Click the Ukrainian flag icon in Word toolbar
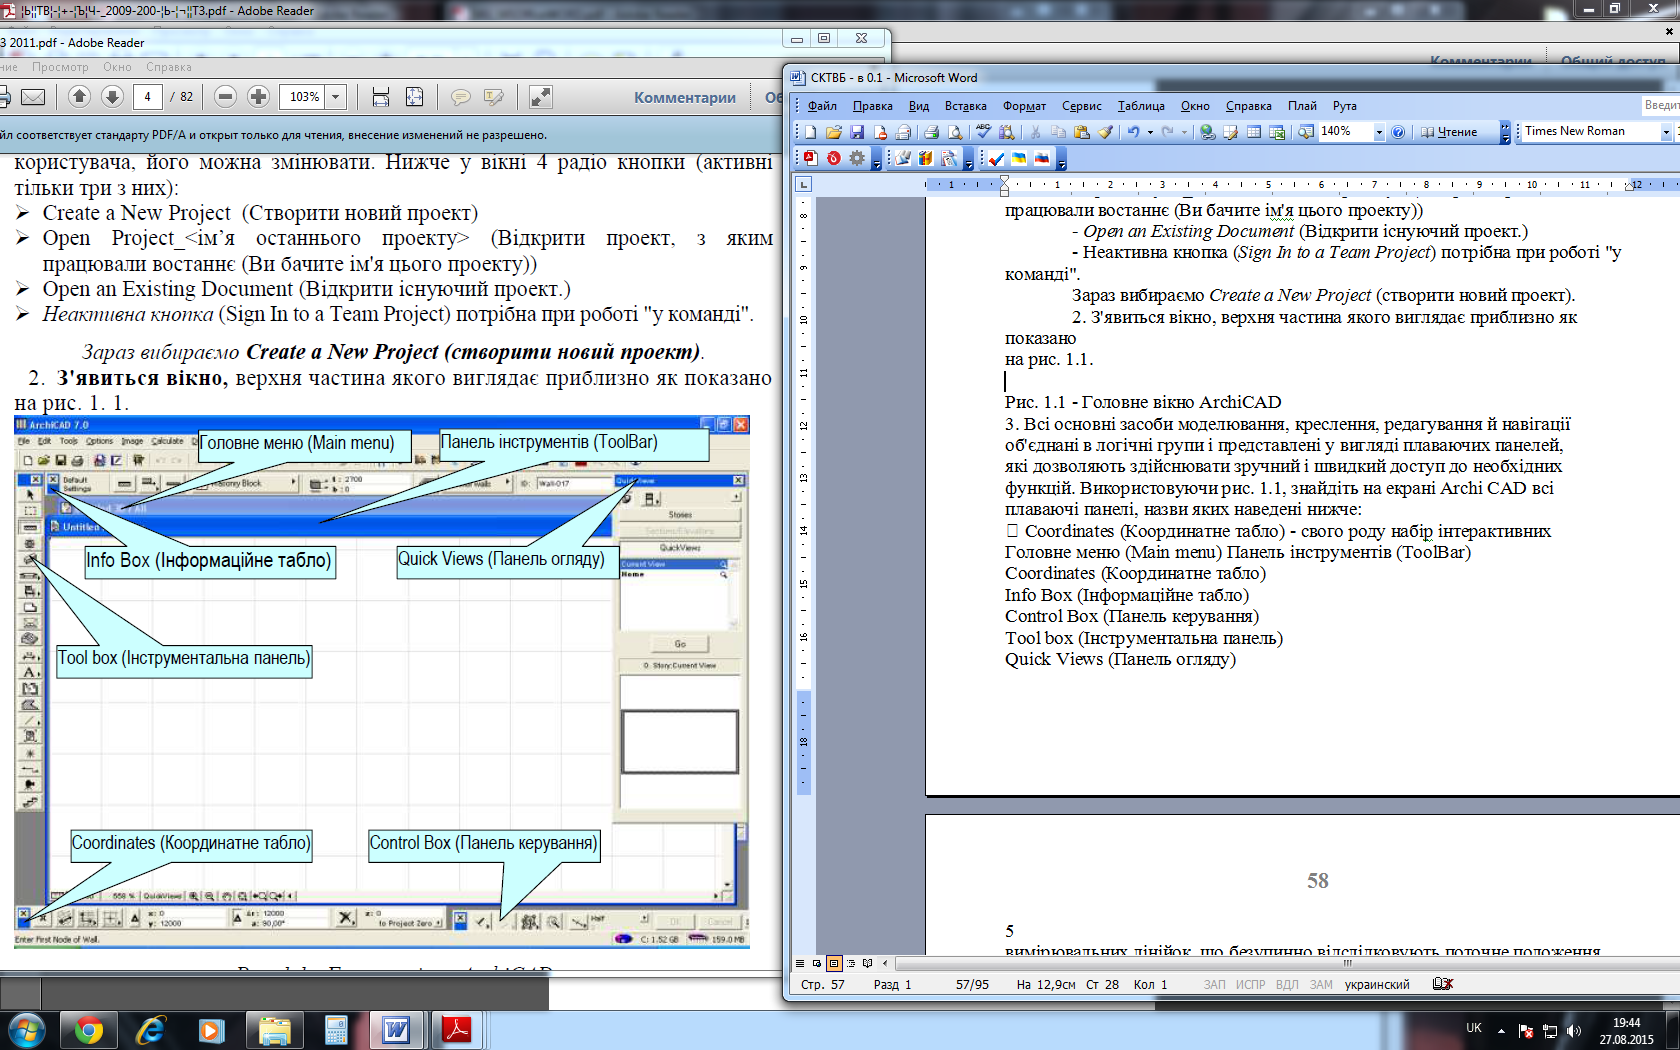The height and width of the screenshot is (1050, 1680). click(x=1019, y=158)
